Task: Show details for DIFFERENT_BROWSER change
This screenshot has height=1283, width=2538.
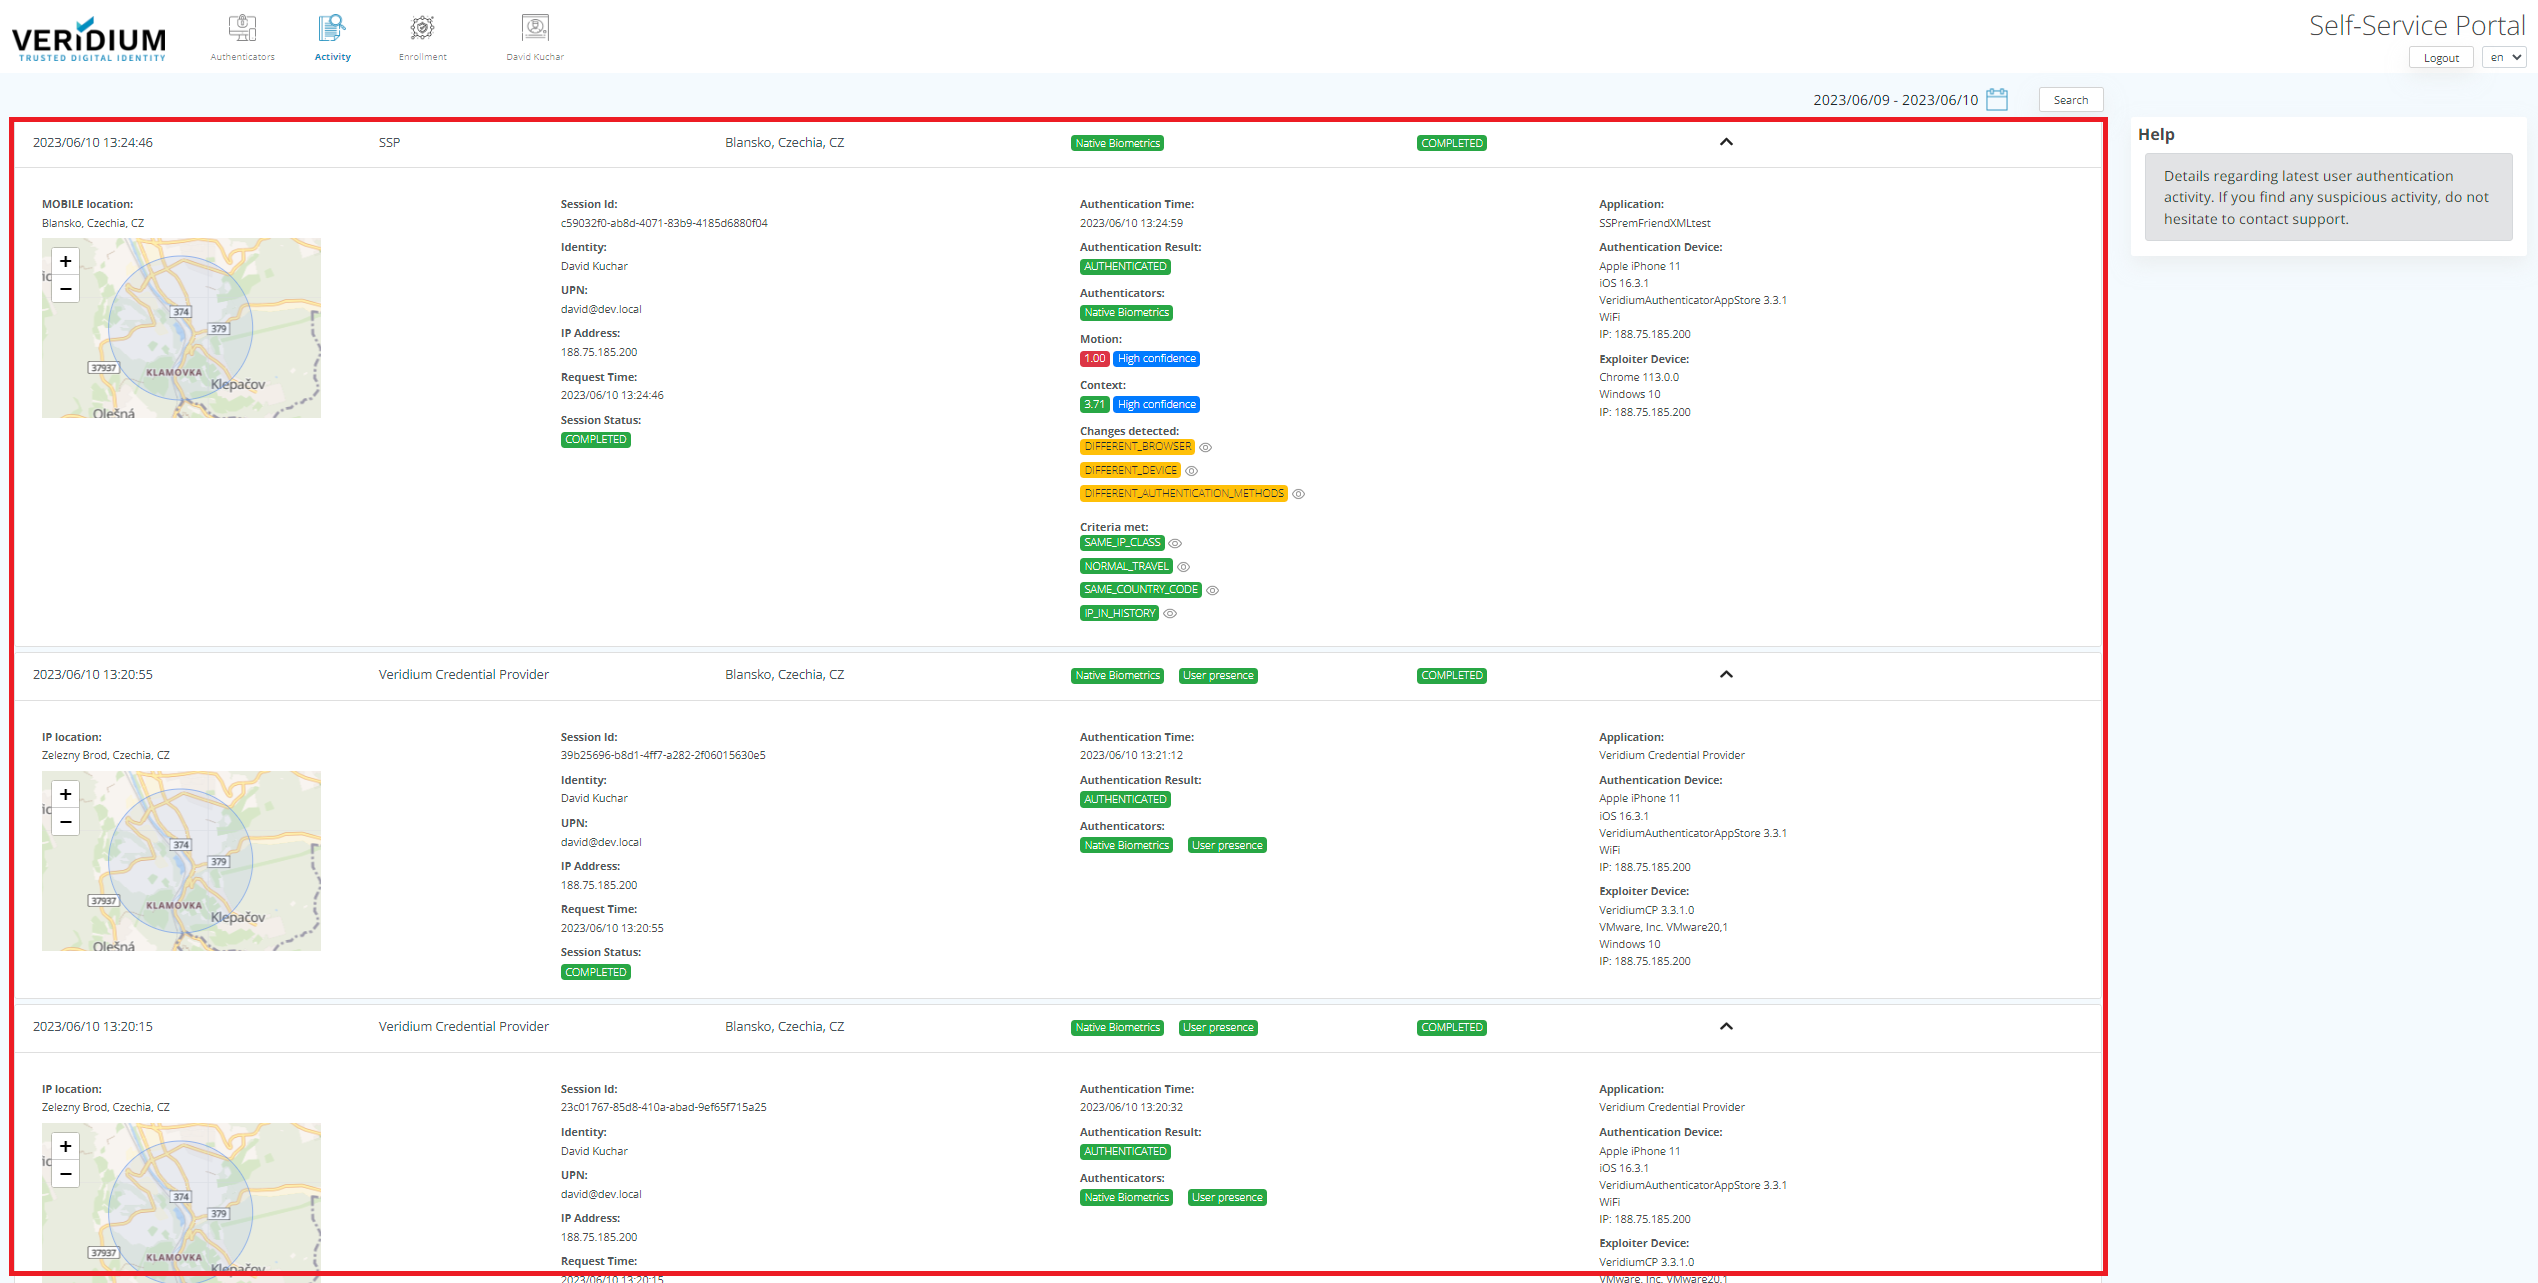Action: 1206,448
